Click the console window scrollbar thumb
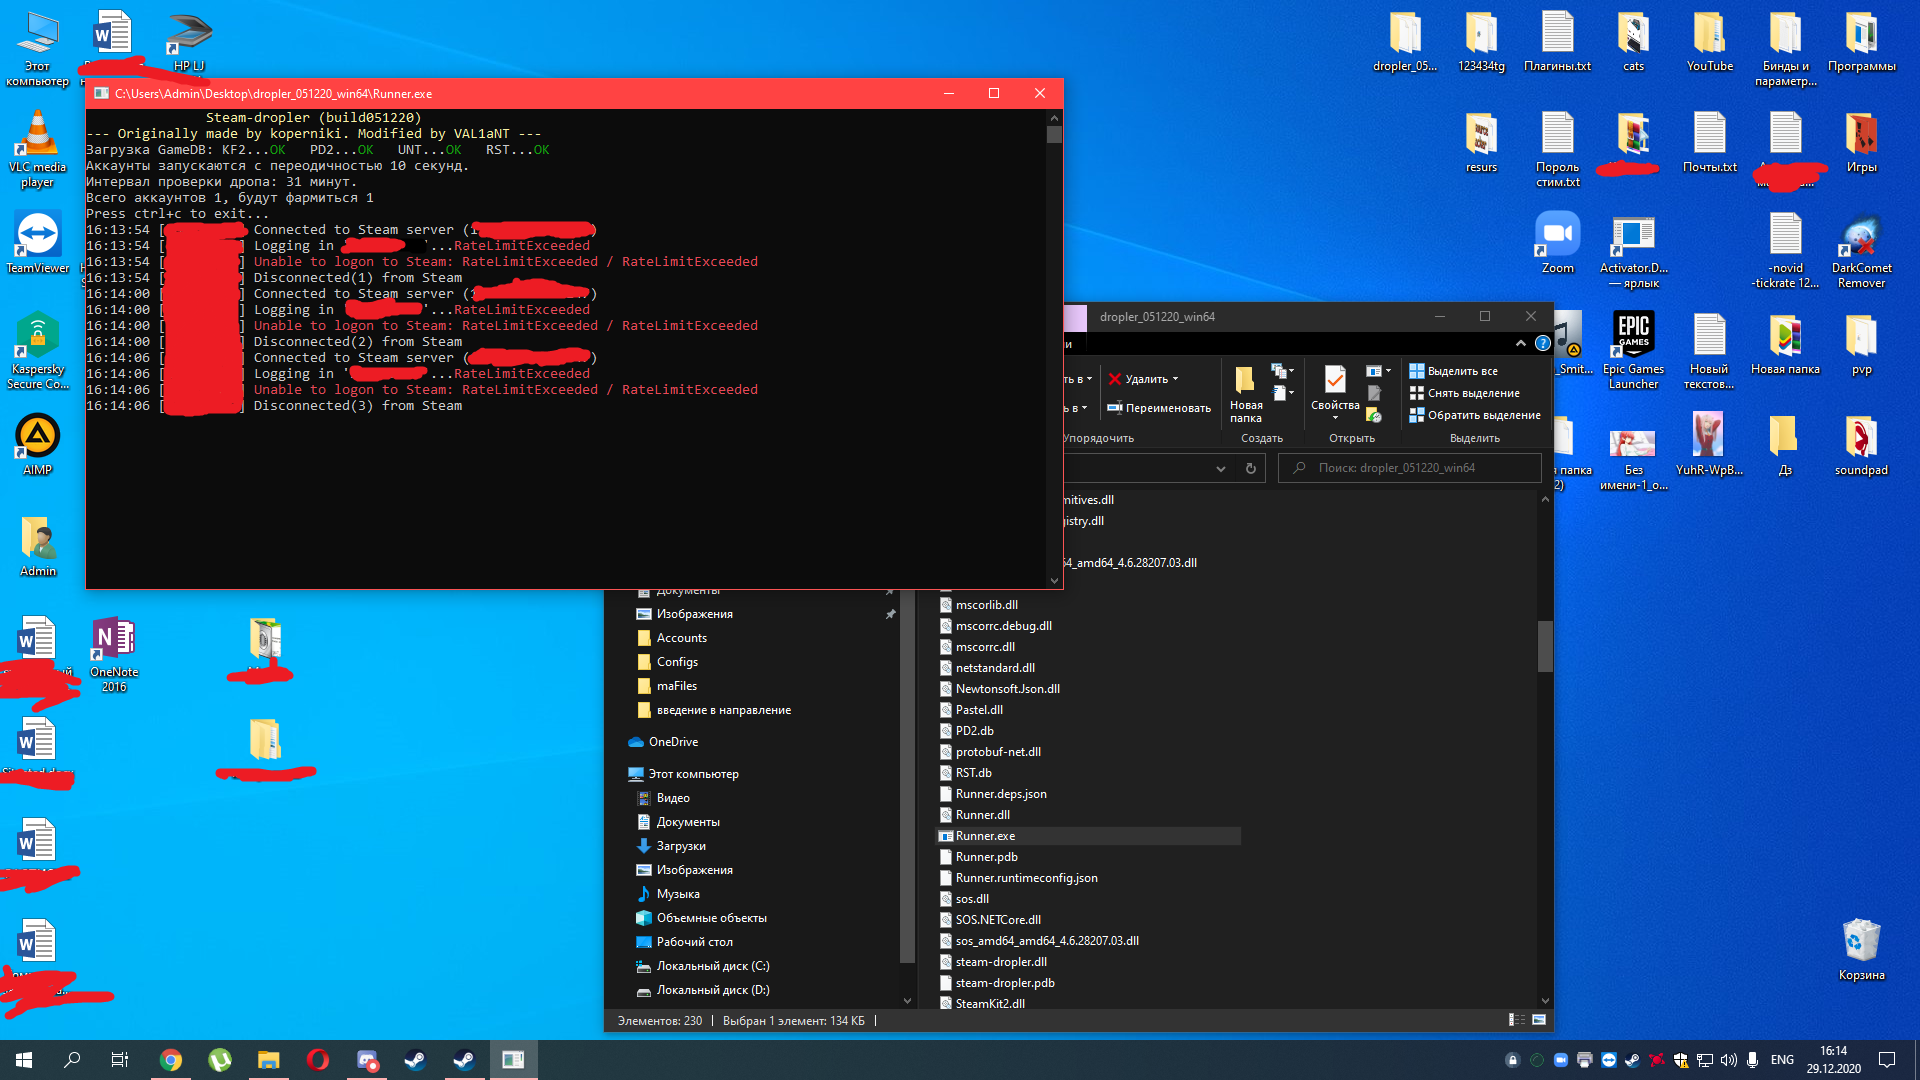This screenshot has width=1920, height=1080. [1054, 134]
